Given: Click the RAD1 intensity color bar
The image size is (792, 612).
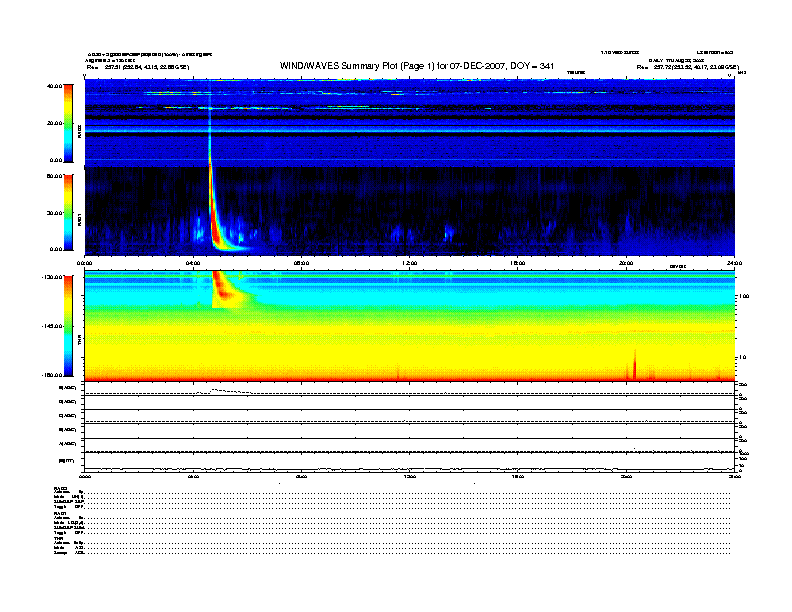Looking at the screenshot, I should [68, 213].
